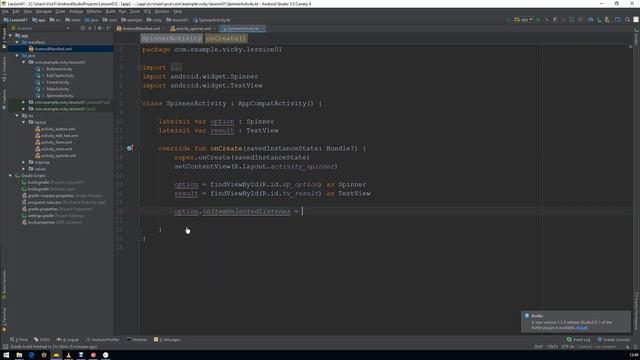Collapse the app module tree node
The height and width of the screenshot is (360, 640).
pos(11,36)
